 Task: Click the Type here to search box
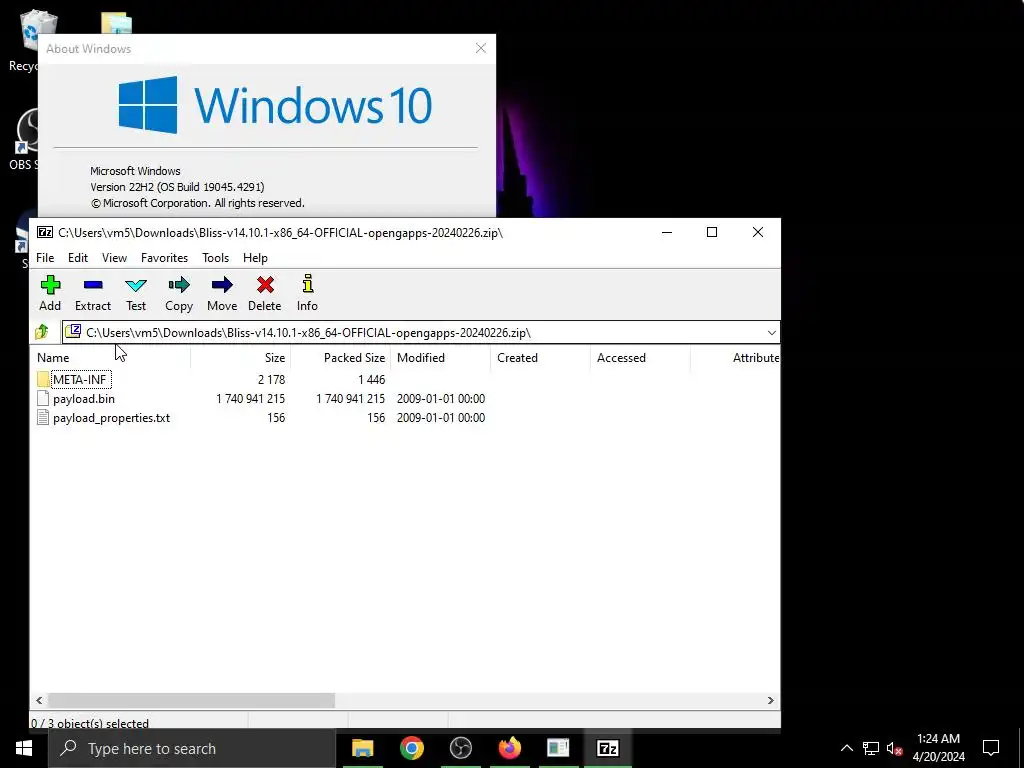pos(192,748)
